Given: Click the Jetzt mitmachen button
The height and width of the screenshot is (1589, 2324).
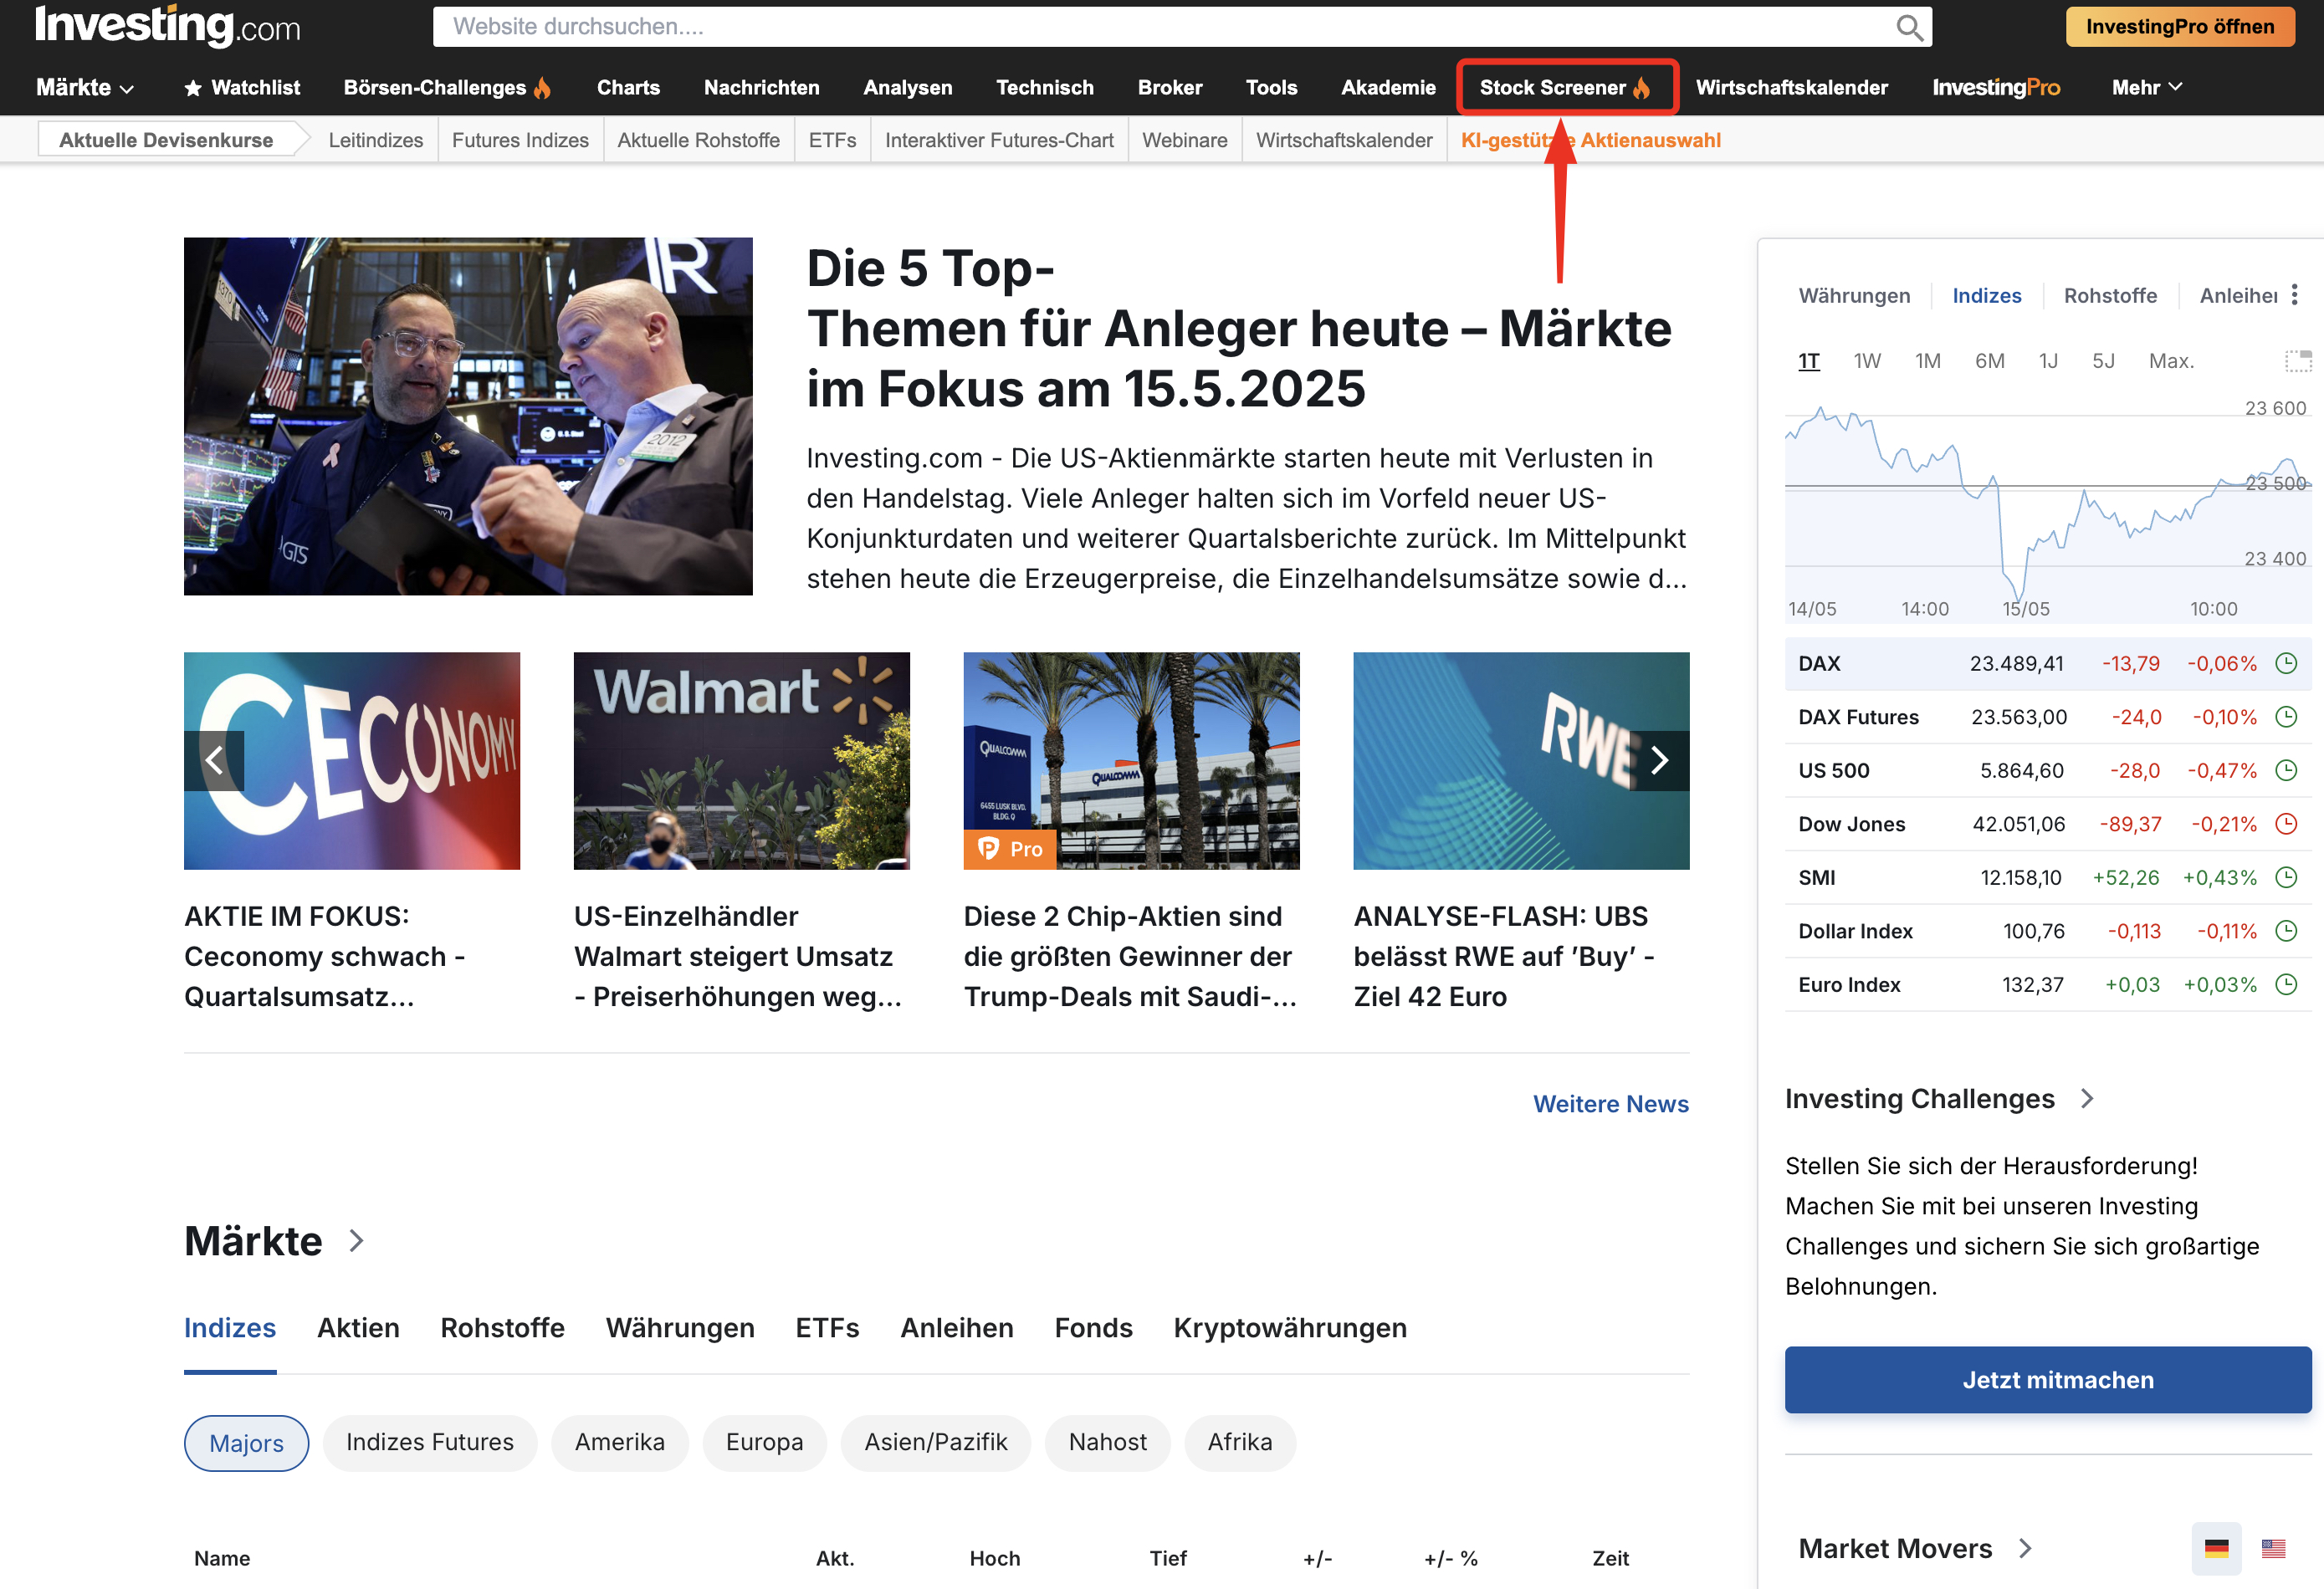Looking at the screenshot, I should pos(2048,1379).
